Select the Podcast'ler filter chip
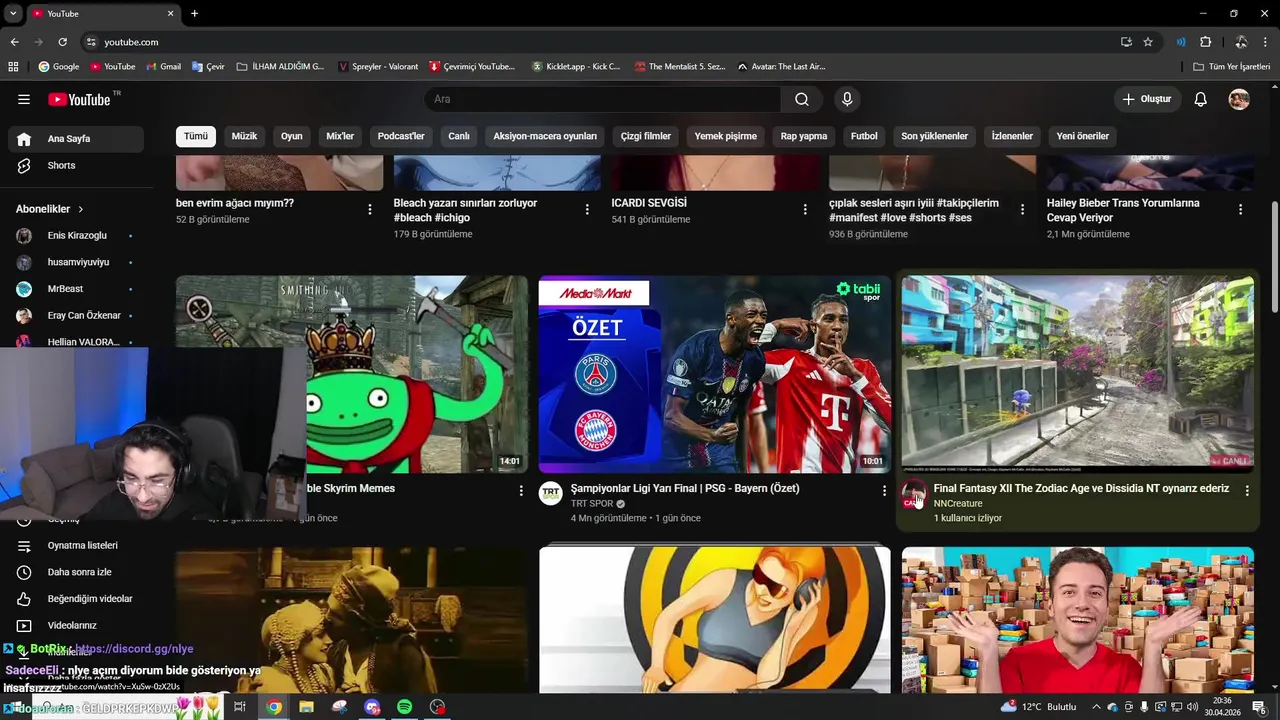The width and height of the screenshot is (1280, 720). pyautogui.click(x=401, y=136)
